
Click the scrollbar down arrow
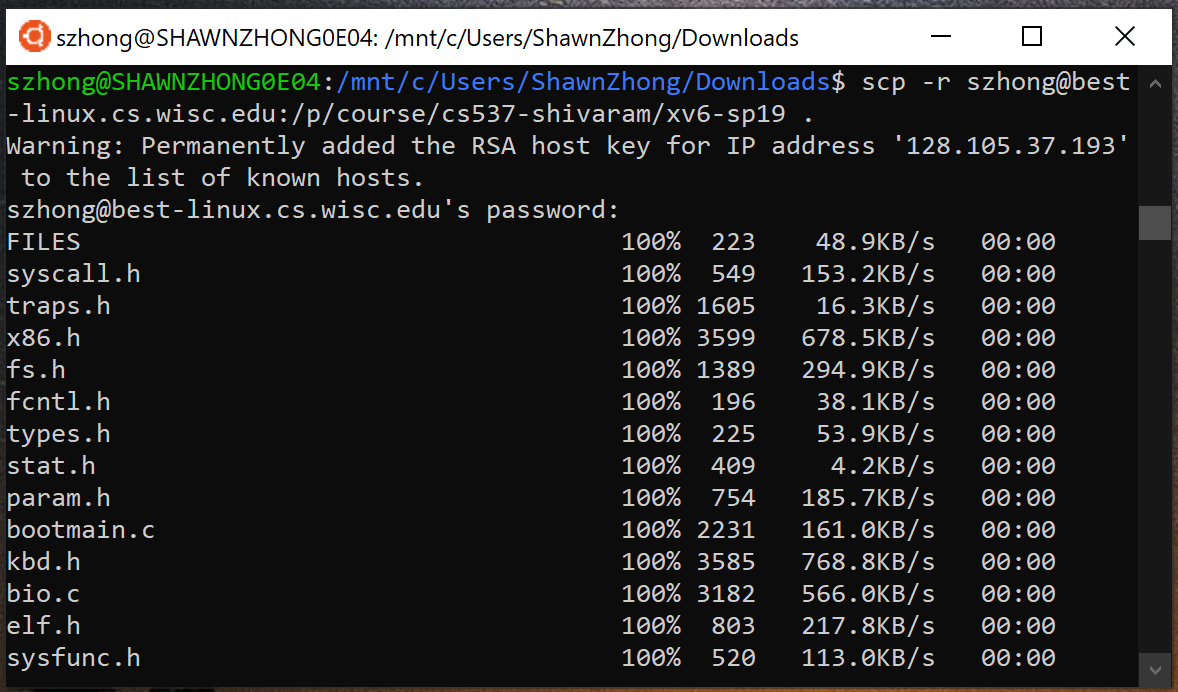click(1154, 668)
